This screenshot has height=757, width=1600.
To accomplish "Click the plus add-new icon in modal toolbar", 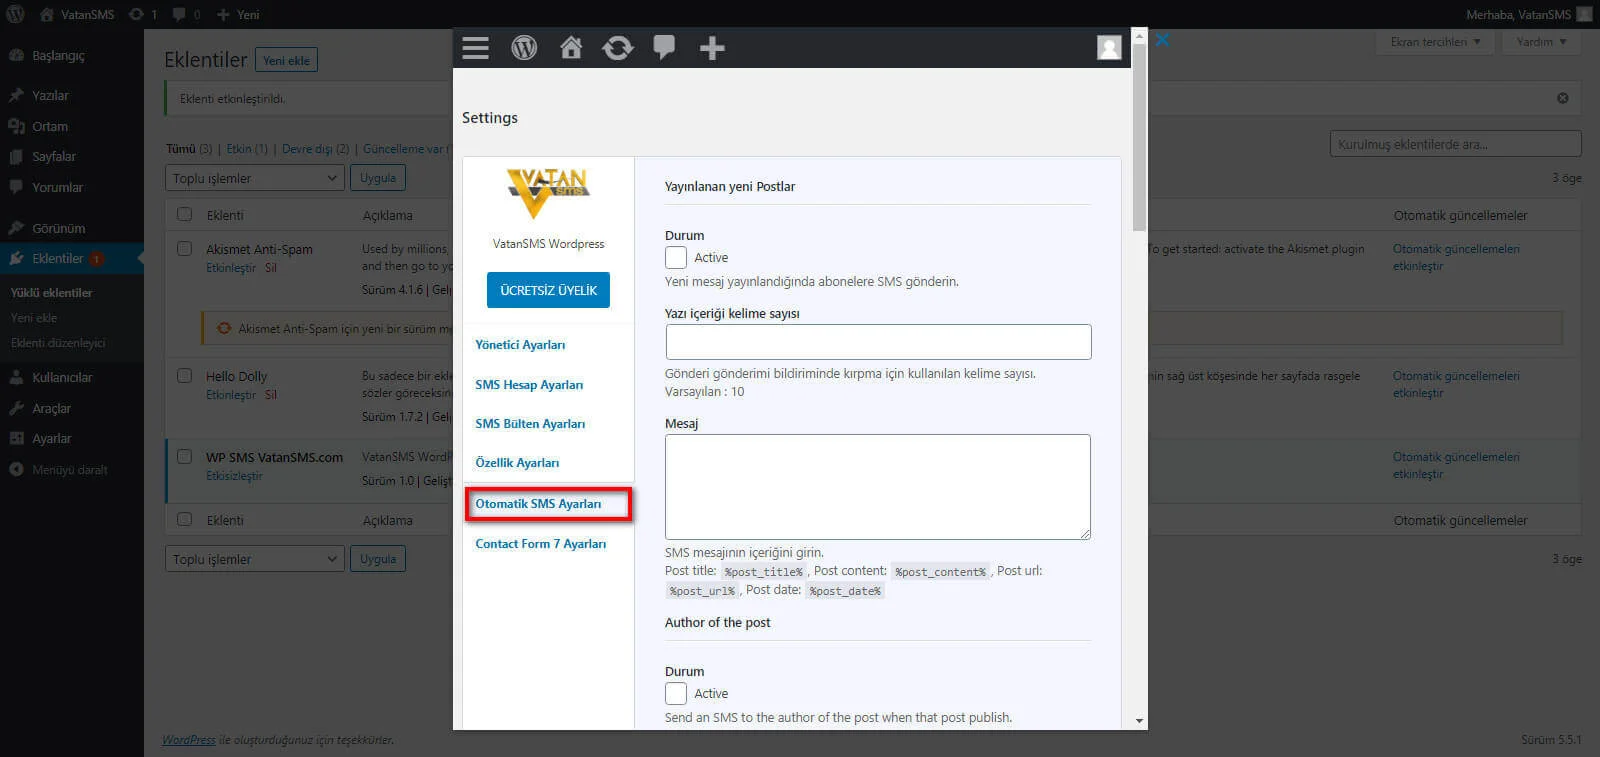I will pos(712,47).
